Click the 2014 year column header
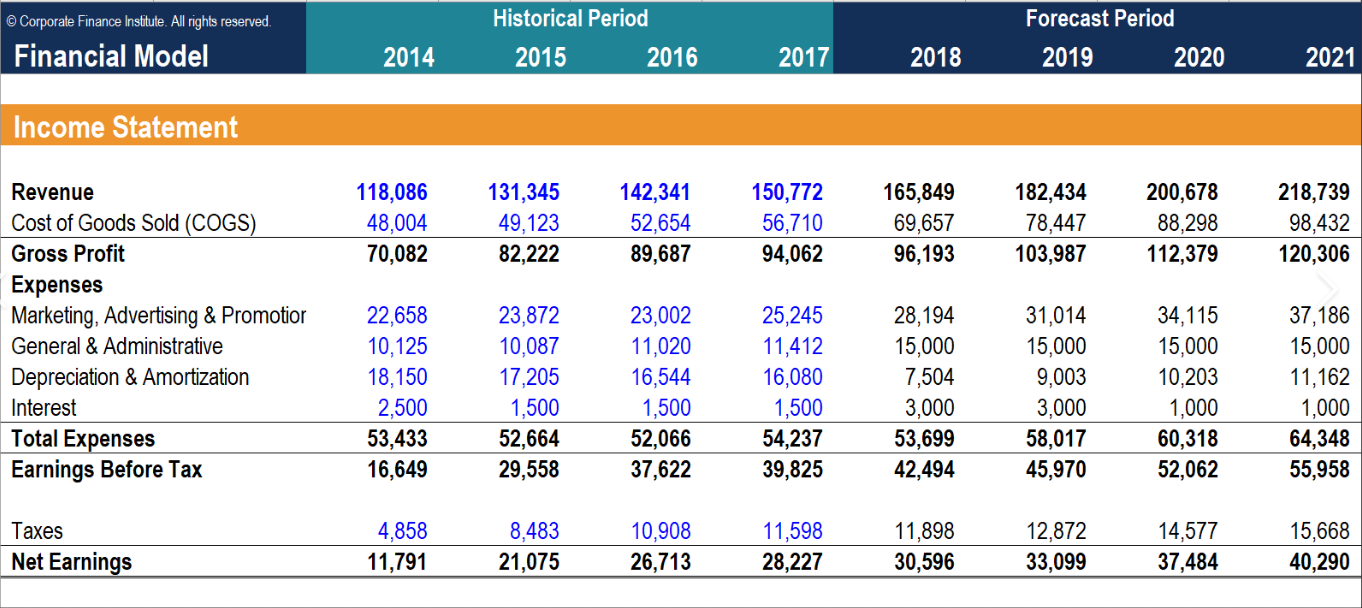The image size is (1362, 608). (409, 57)
